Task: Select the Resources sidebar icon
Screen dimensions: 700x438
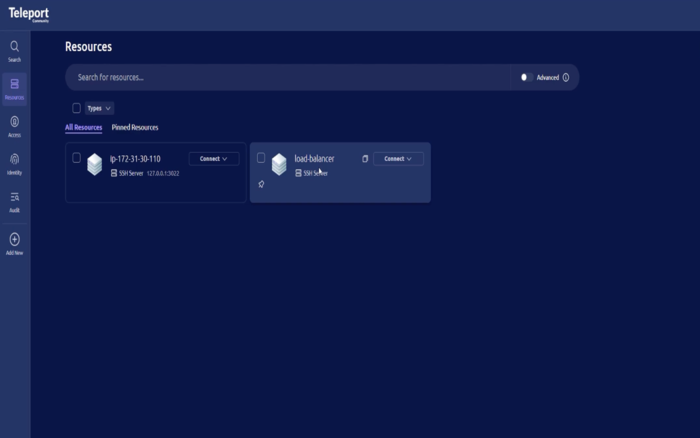Action: pos(14,84)
